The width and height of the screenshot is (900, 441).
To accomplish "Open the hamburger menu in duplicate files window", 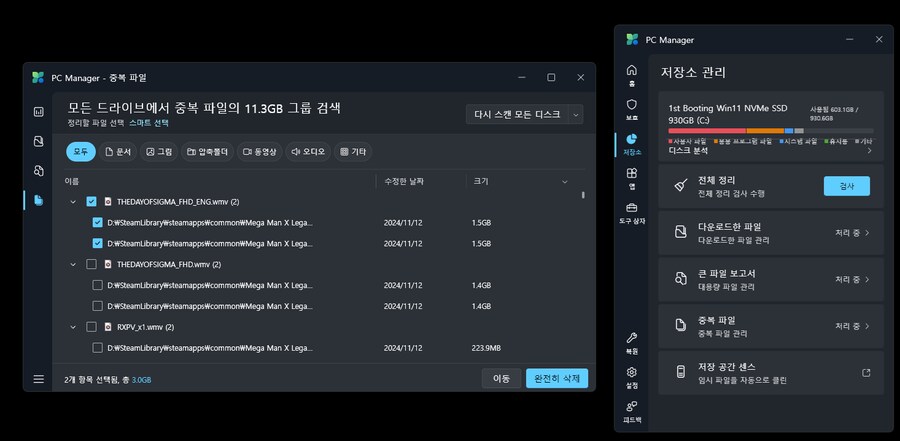I will pos(38,379).
